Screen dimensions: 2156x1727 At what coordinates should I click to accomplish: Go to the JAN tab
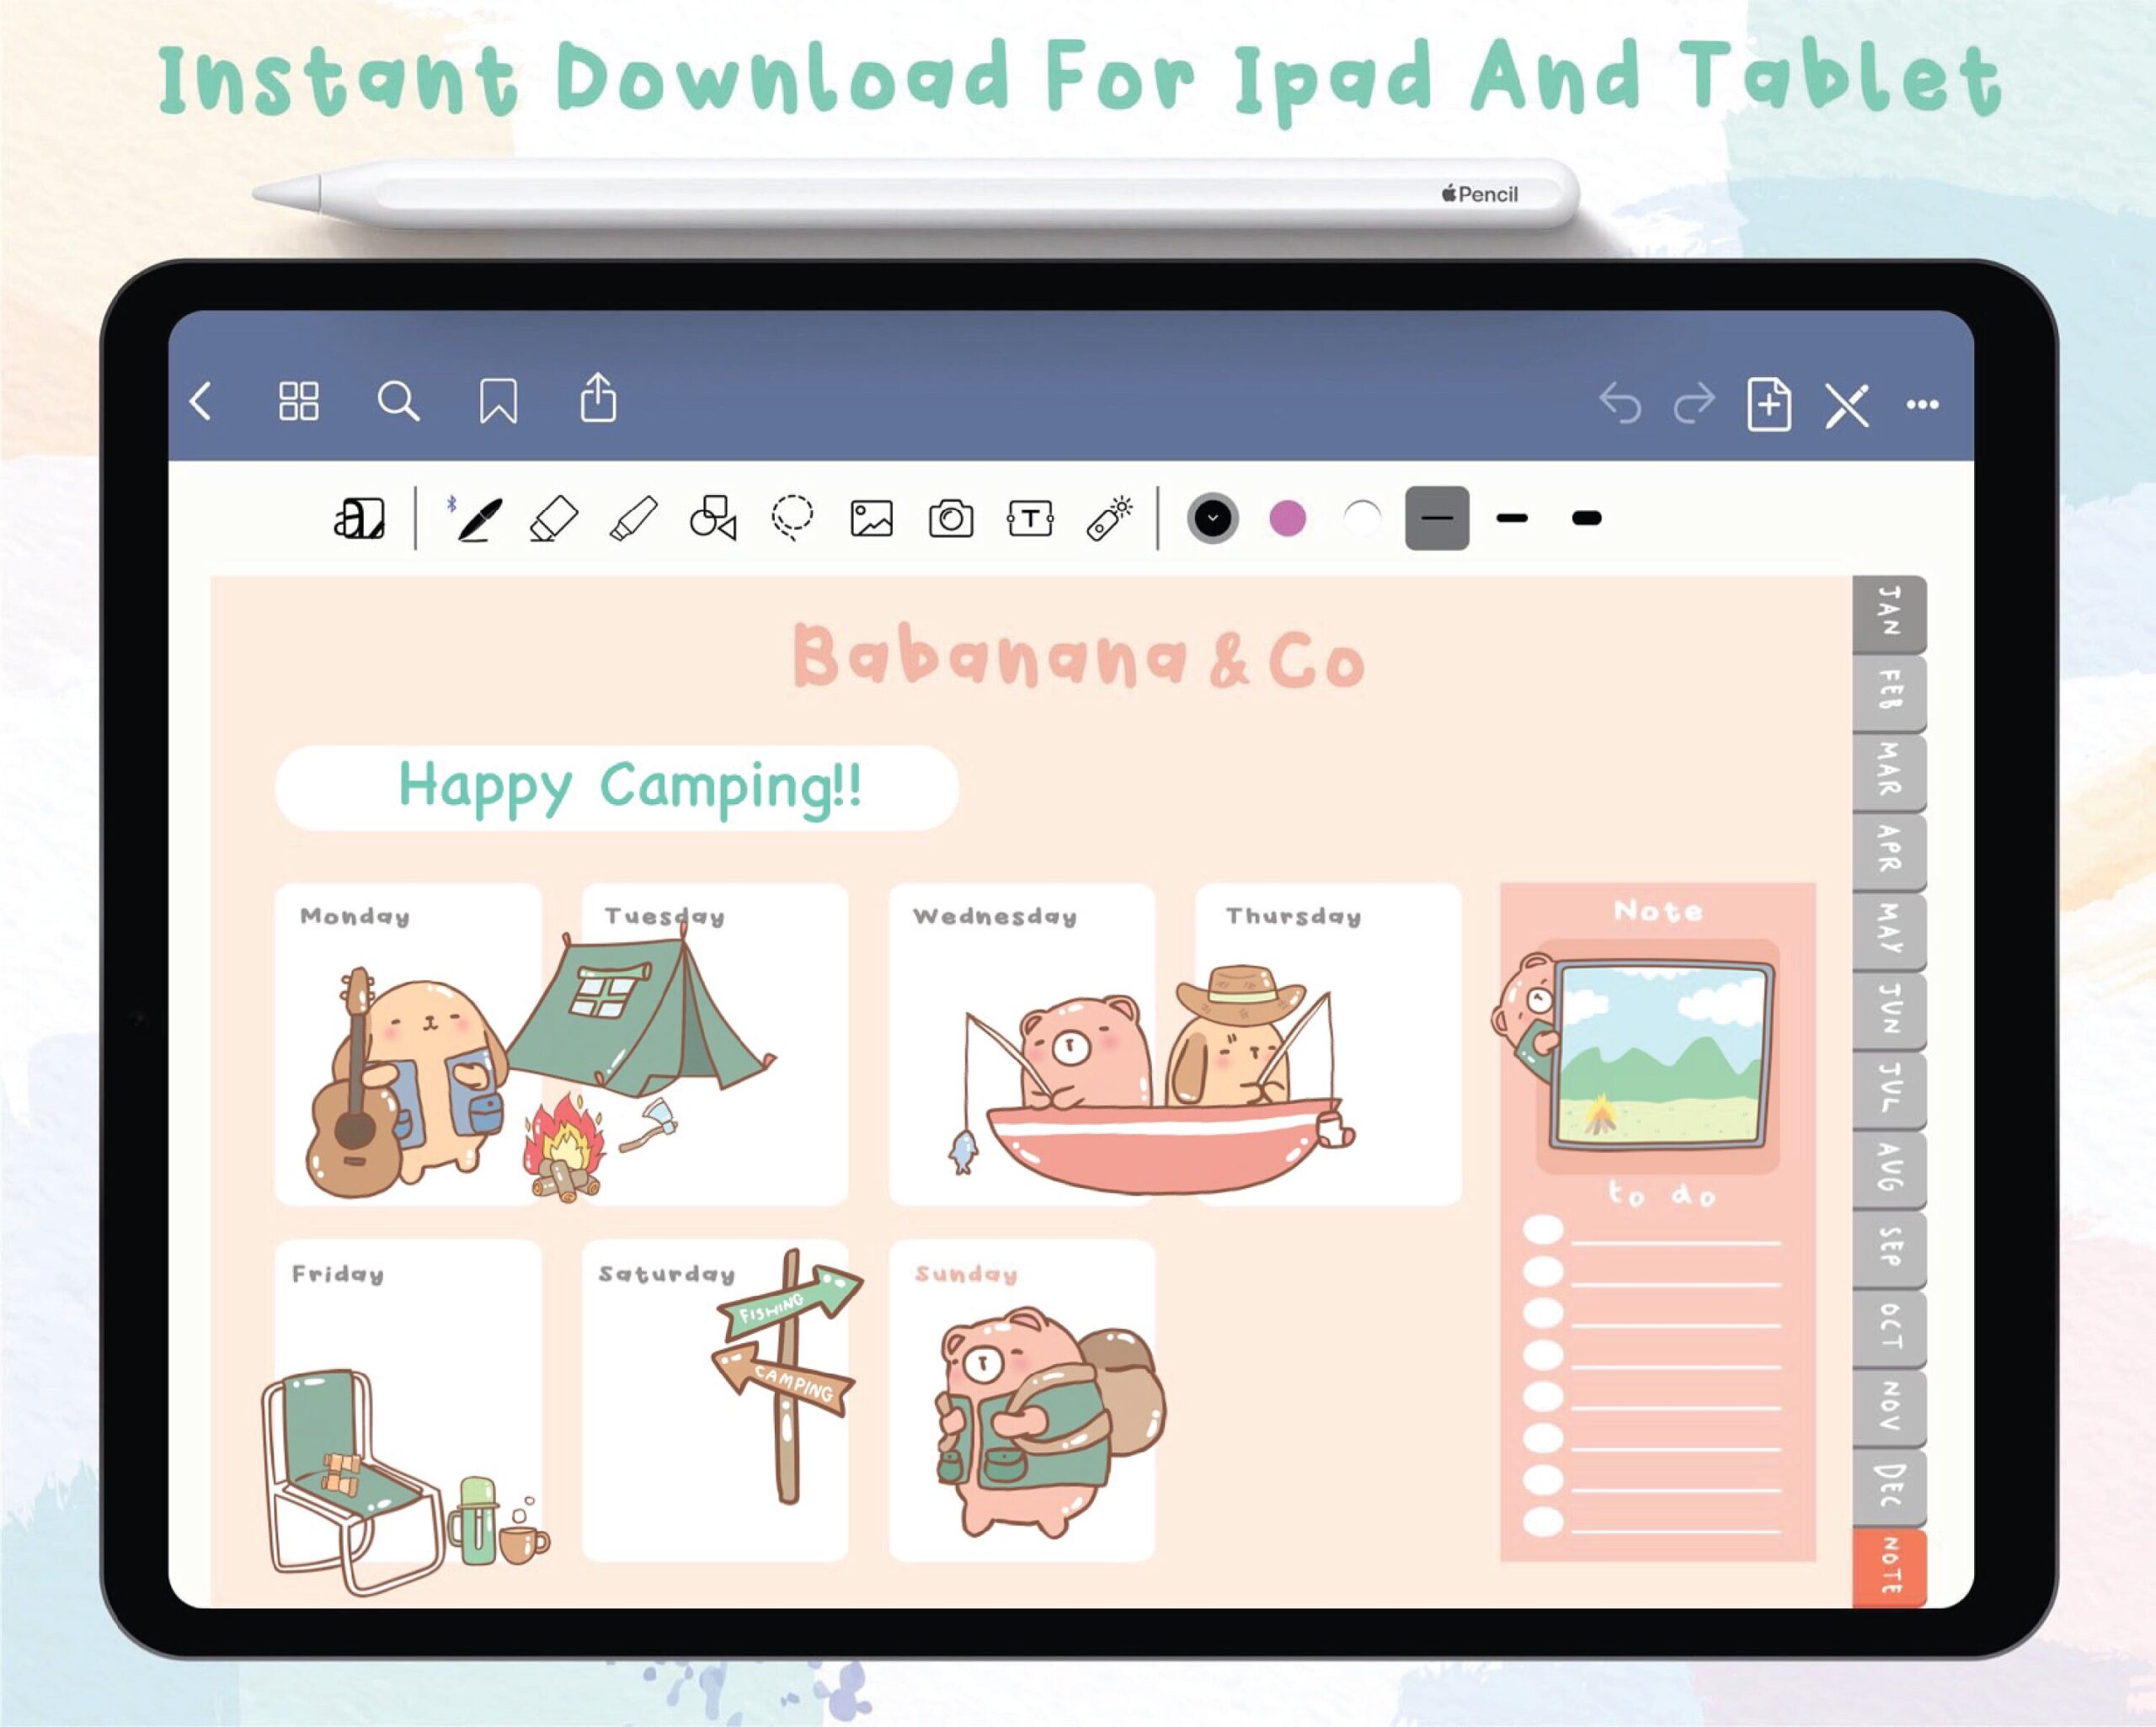(1889, 614)
